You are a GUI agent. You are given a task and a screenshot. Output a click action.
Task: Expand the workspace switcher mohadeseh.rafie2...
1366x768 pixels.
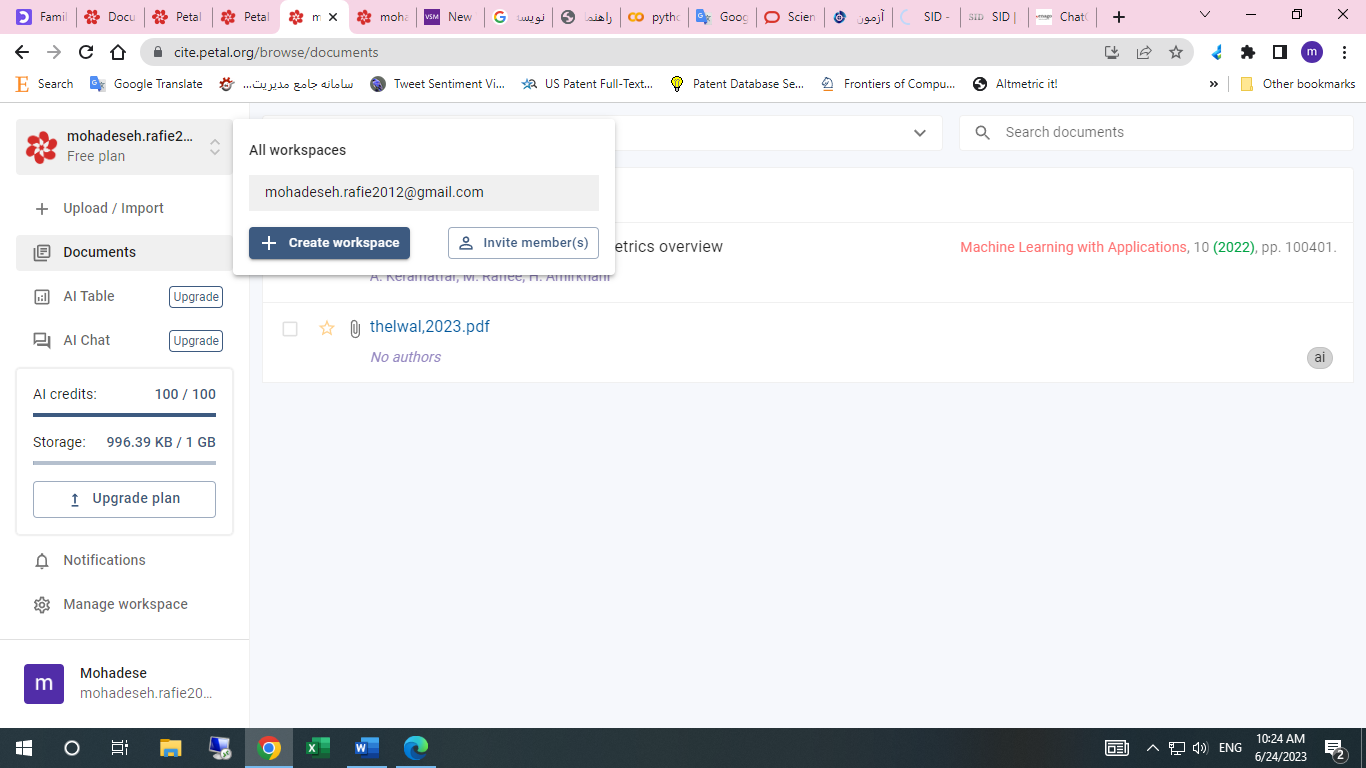[124, 147]
